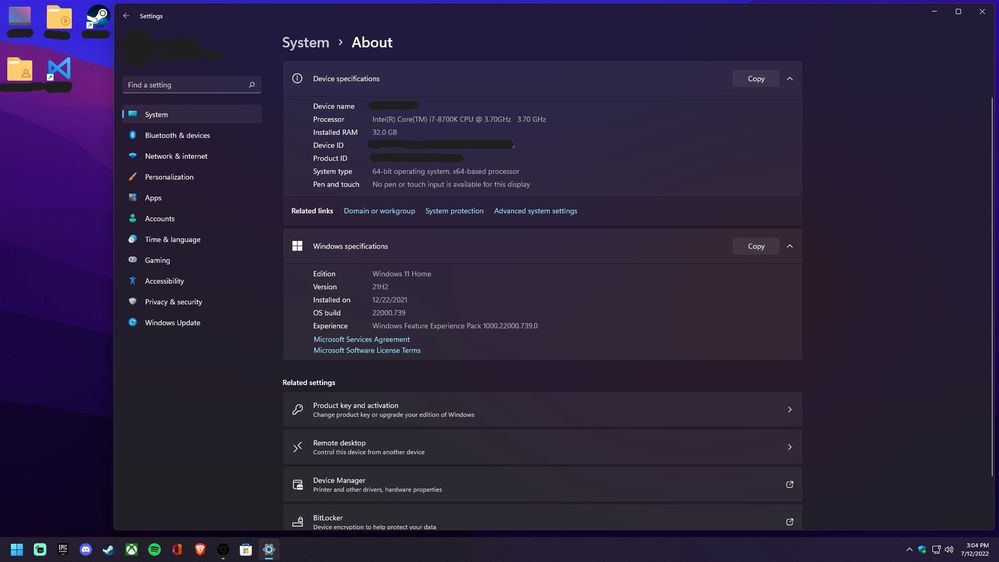Open the teal app next to Start

tap(40, 549)
